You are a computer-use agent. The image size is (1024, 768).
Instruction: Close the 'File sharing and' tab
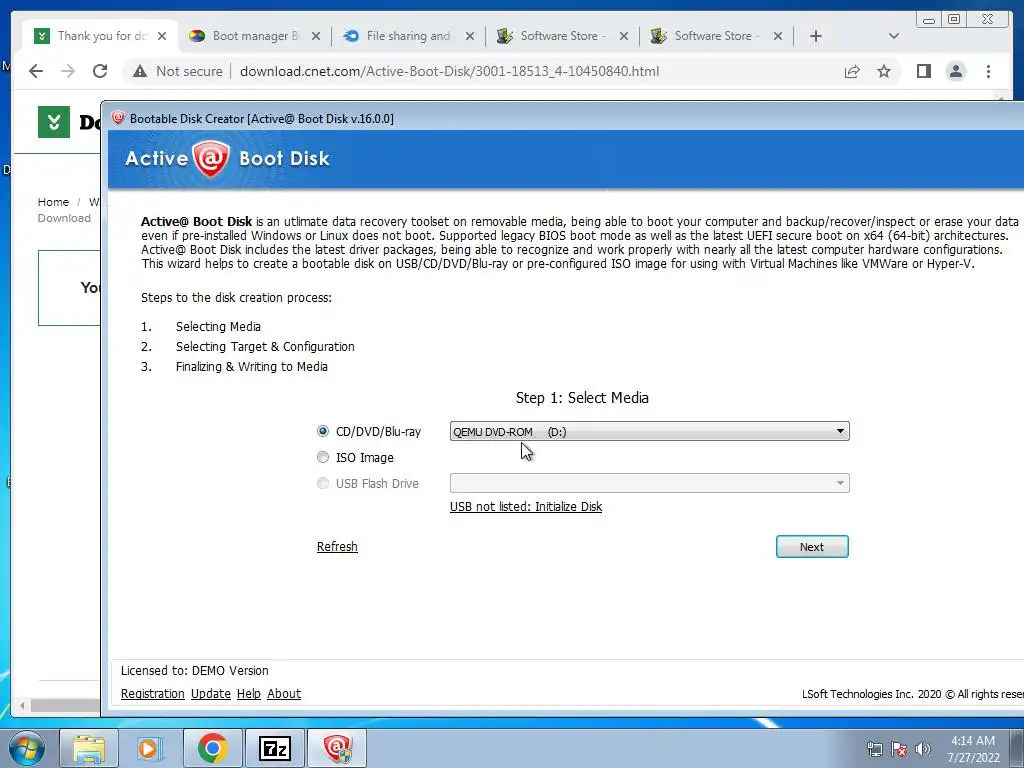(x=470, y=36)
